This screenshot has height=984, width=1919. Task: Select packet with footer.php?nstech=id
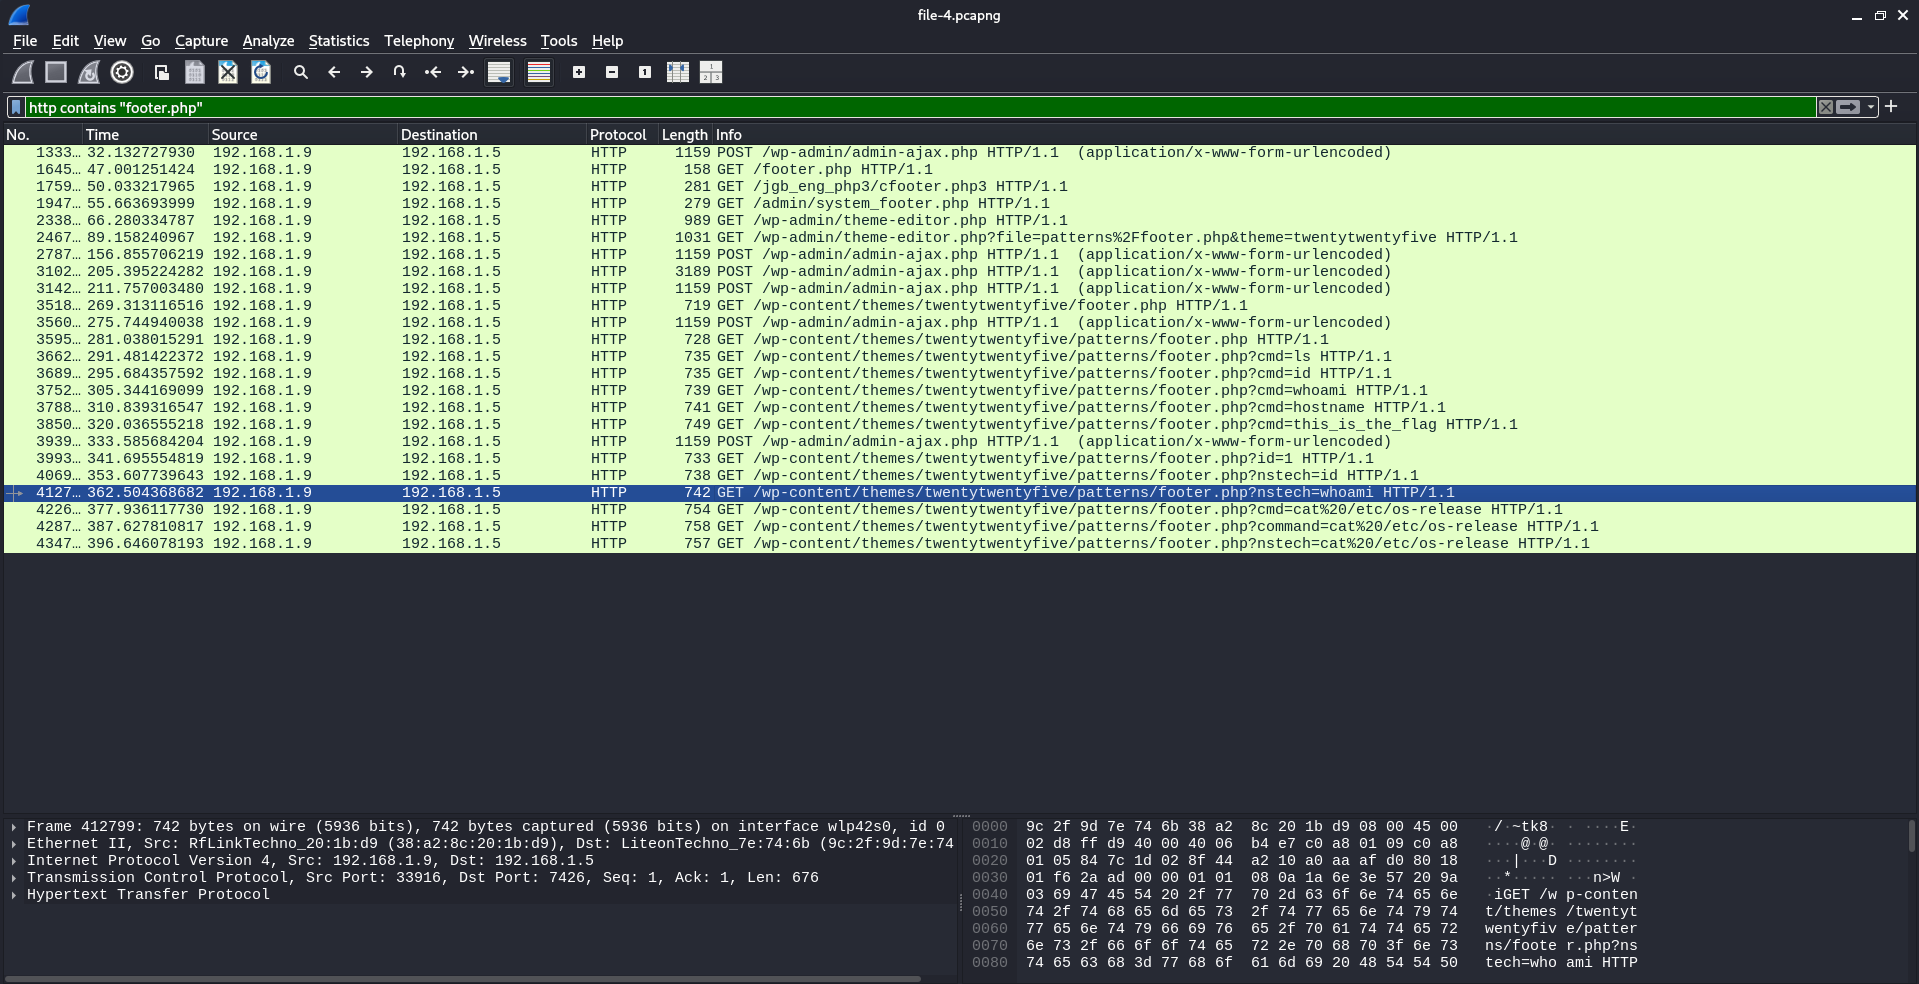click(960, 475)
